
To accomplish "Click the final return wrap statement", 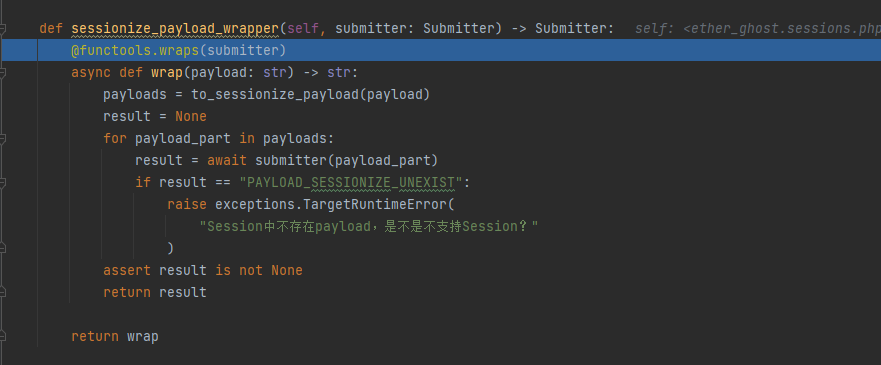I will point(115,336).
